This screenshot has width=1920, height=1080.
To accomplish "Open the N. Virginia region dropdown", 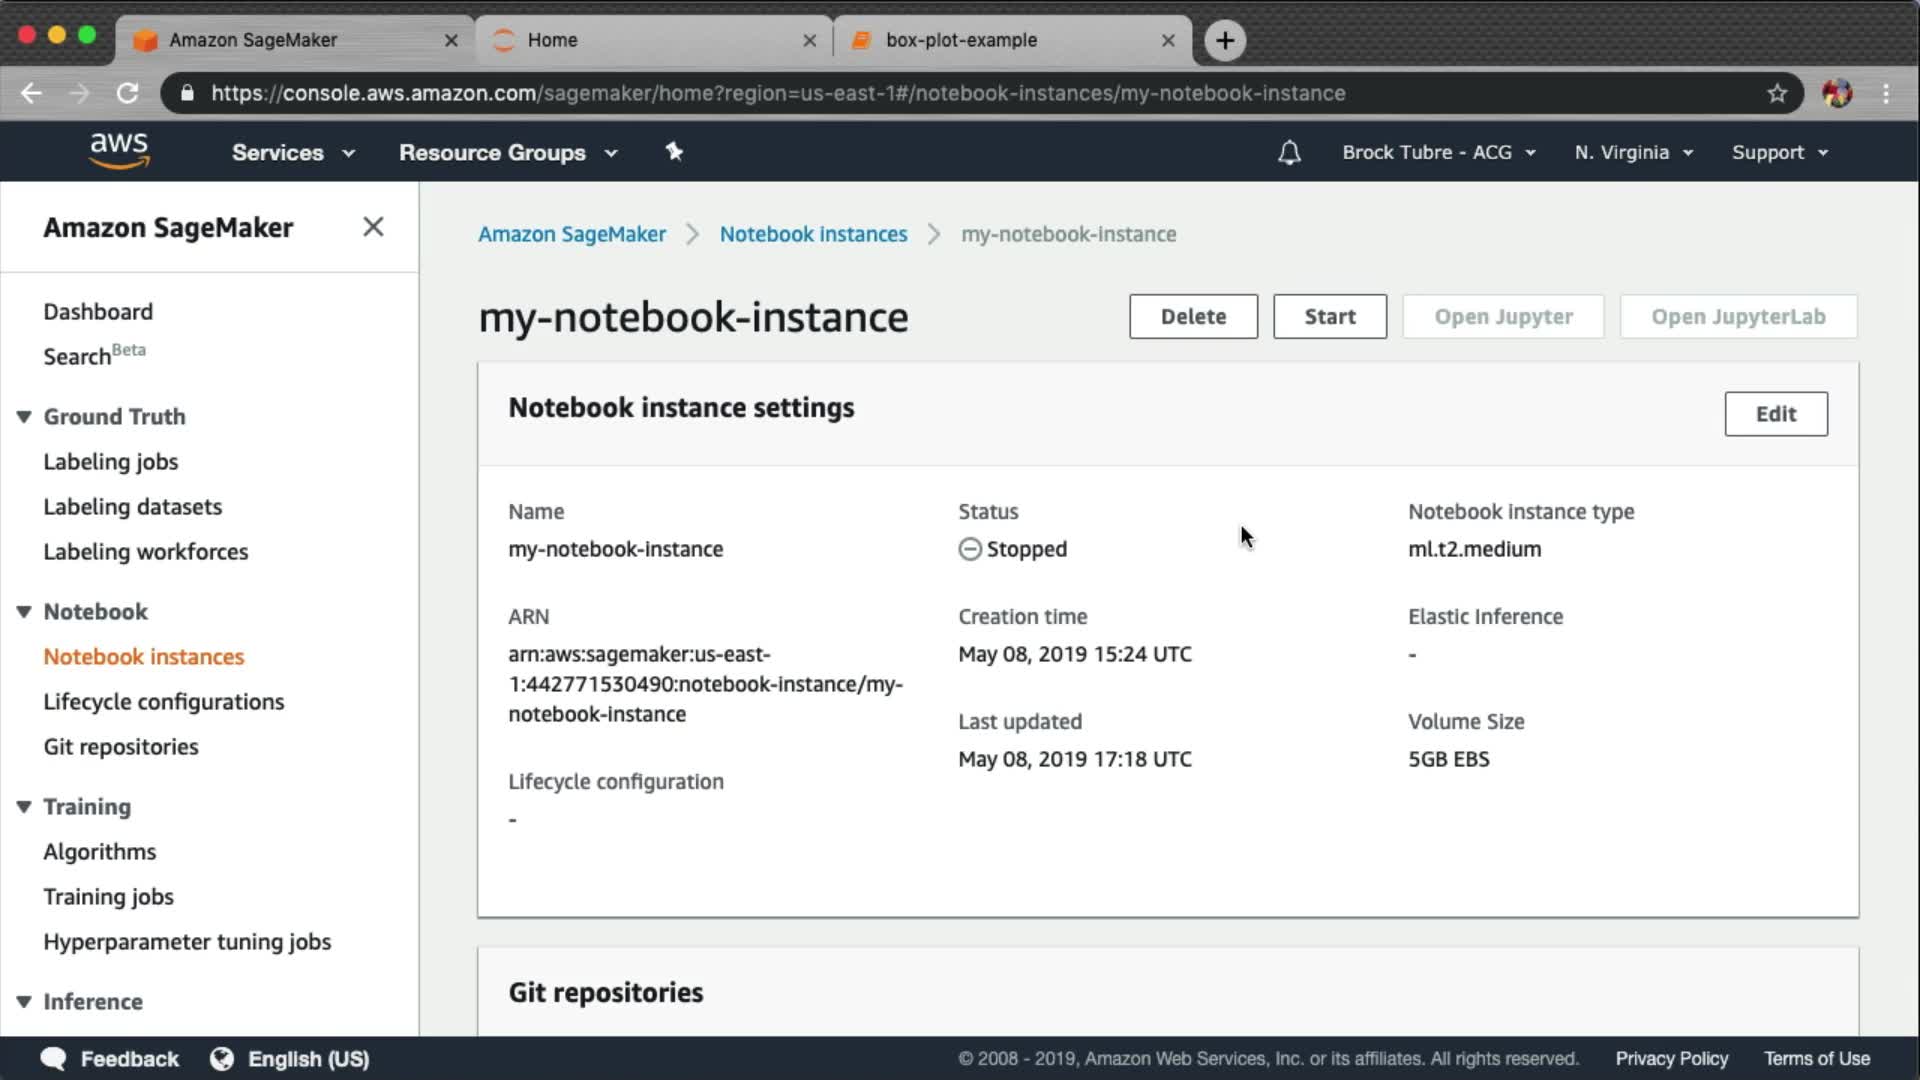I will pos(1633,152).
